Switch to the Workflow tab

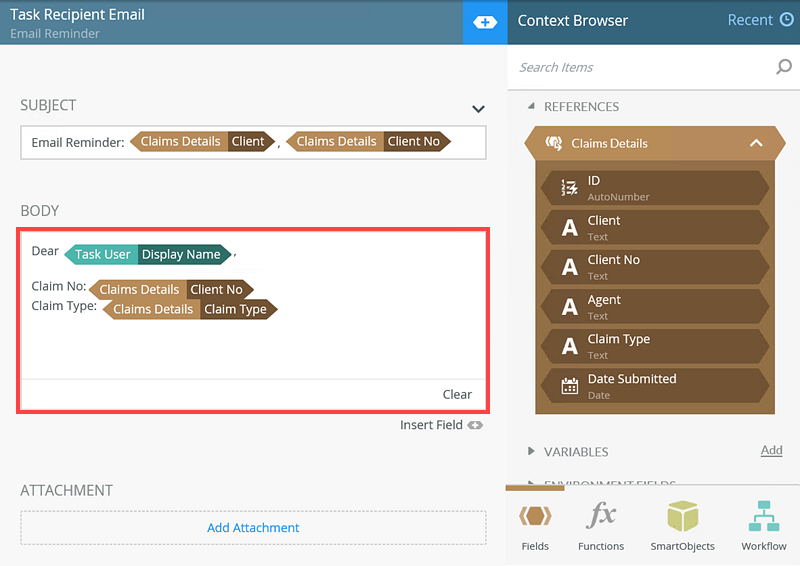[764, 525]
